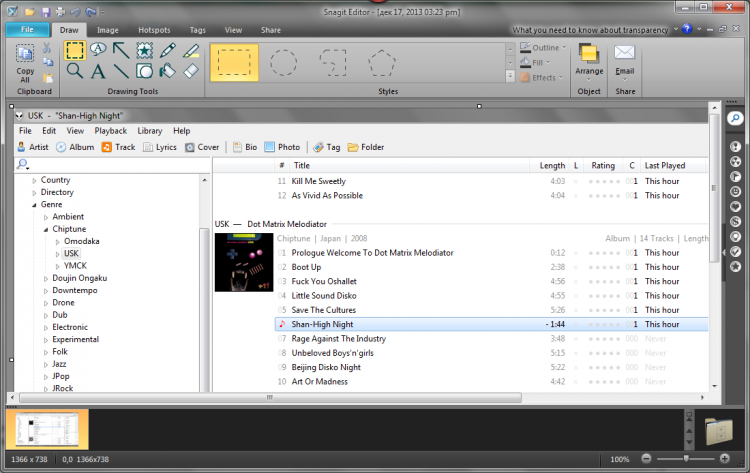750x473 pixels.
Task: Select the Highlighter tool
Action: [x=191, y=50]
